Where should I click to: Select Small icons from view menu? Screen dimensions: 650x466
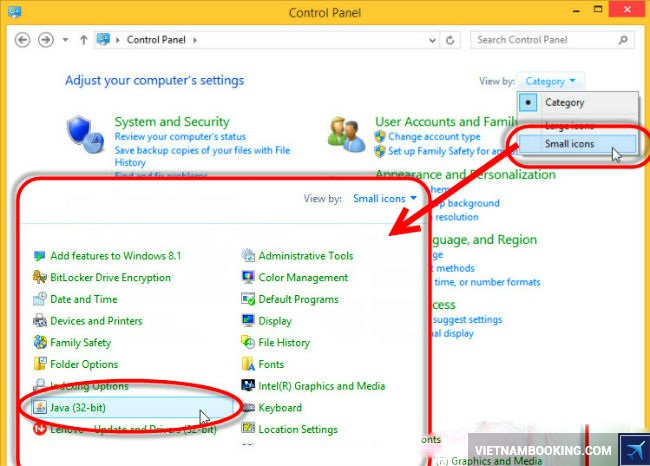pyautogui.click(x=569, y=144)
